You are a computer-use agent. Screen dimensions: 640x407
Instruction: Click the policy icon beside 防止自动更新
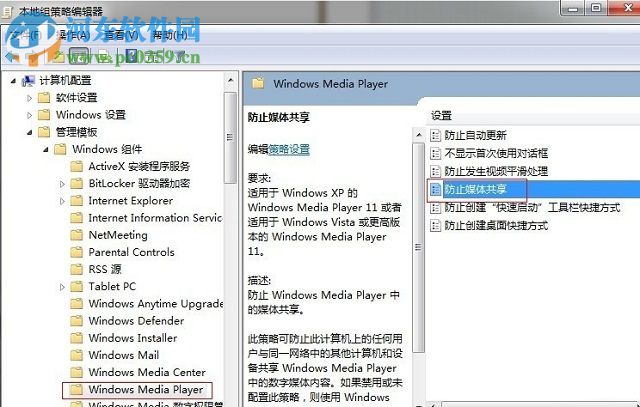pos(436,135)
